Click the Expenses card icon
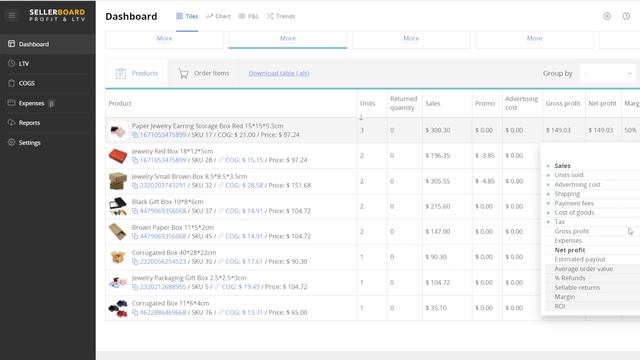The image size is (640, 360). [11, 103]
